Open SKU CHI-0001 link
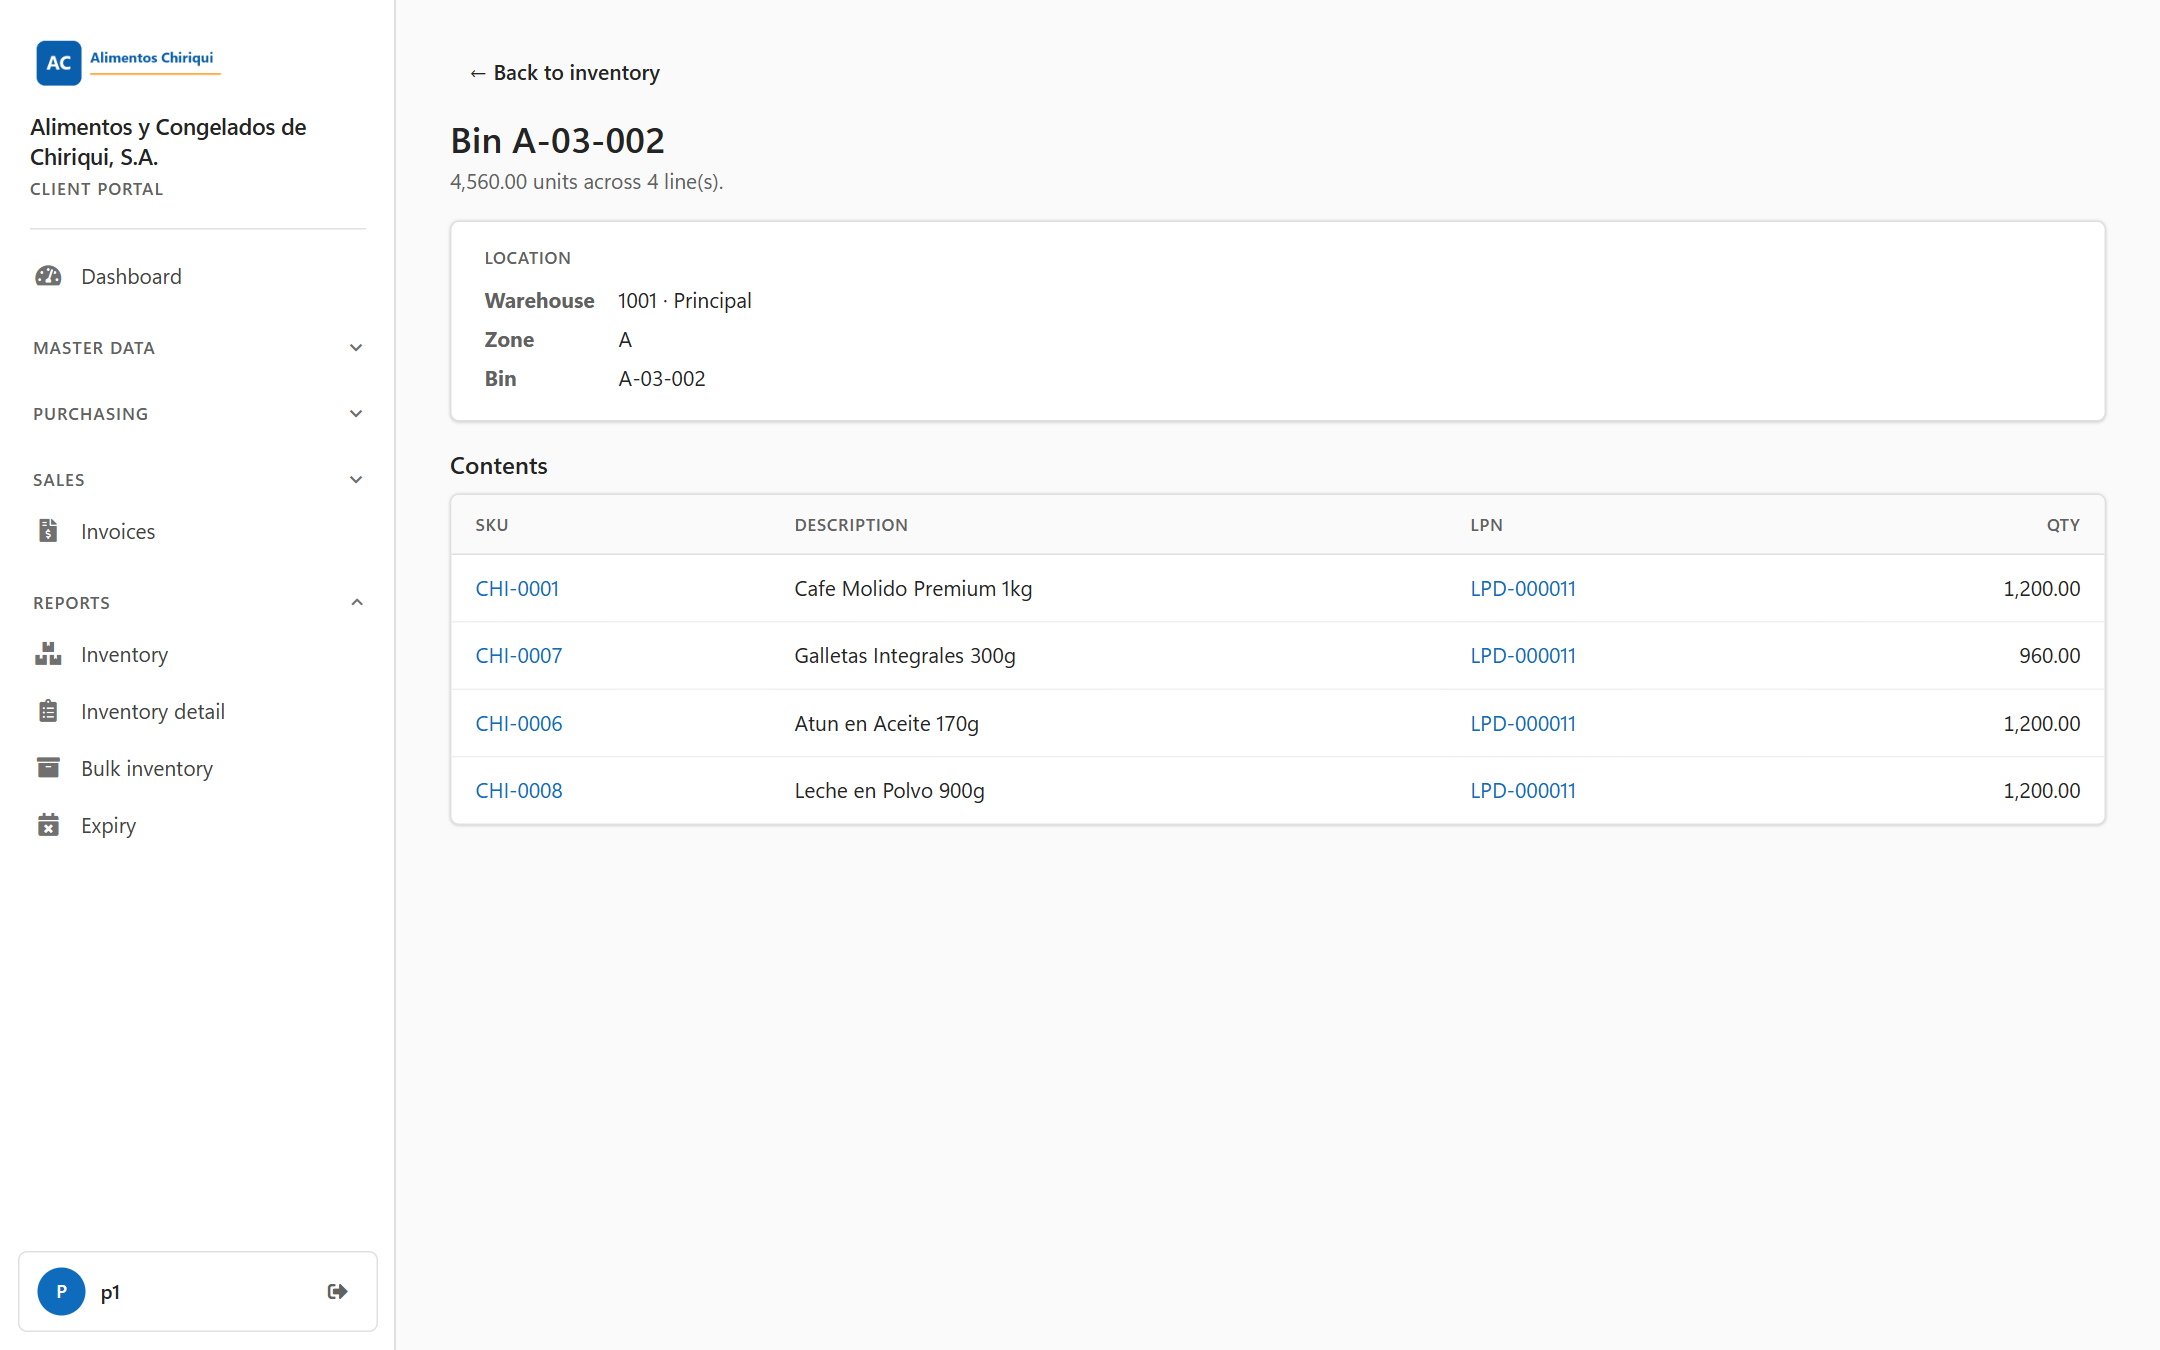 click(517, 589)
